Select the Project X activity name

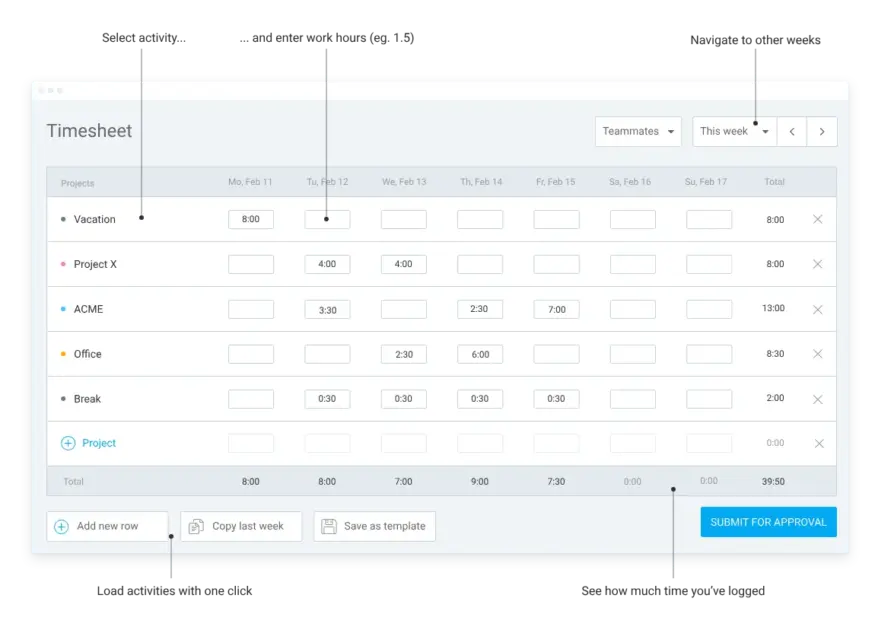[x=95, y=264]
